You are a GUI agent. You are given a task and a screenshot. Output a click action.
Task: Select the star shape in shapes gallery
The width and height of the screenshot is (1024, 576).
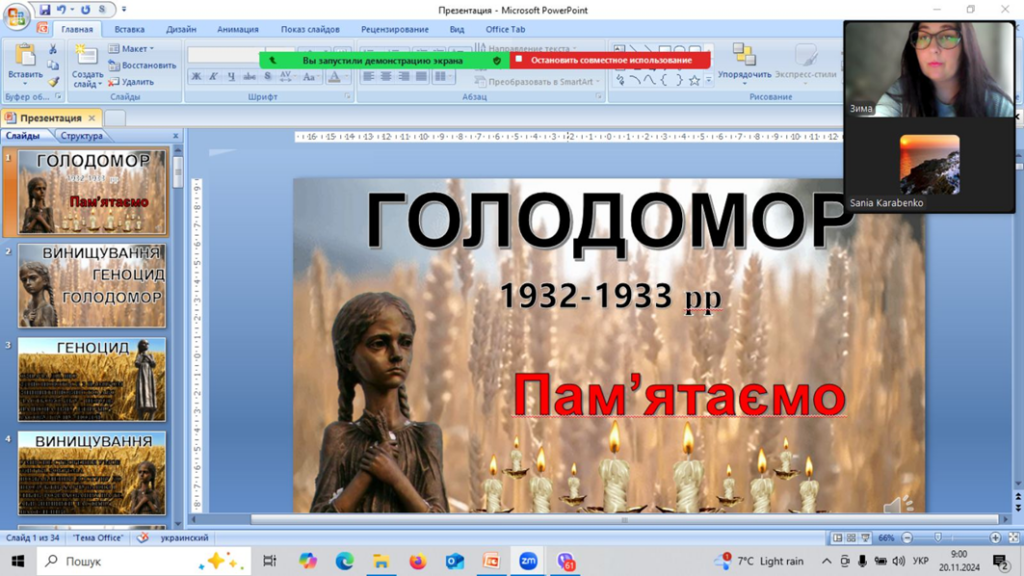coord(694,80)
